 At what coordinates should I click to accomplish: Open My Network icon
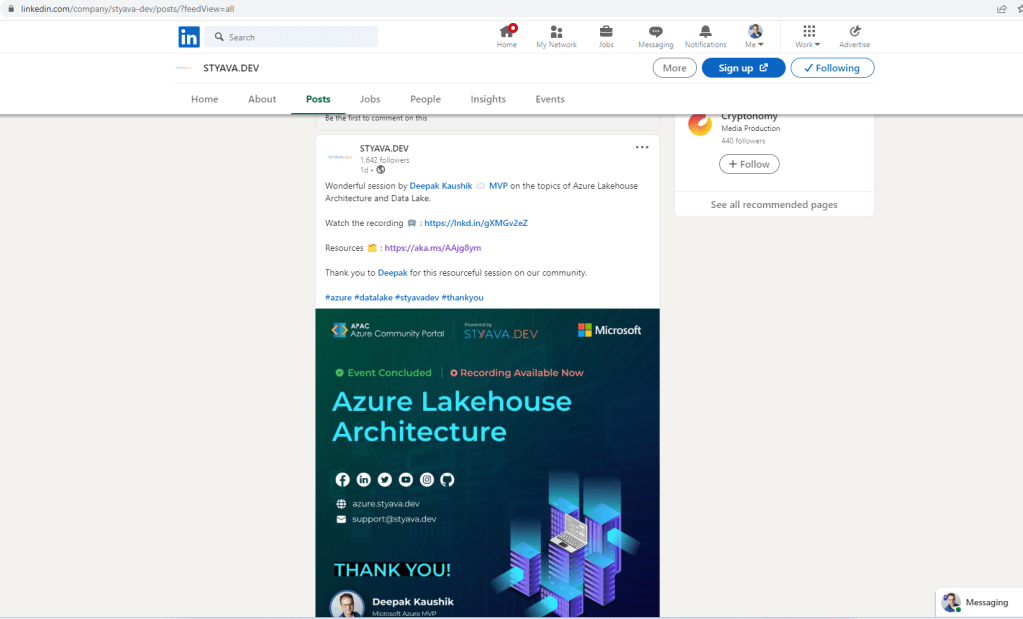pos(556,32)
